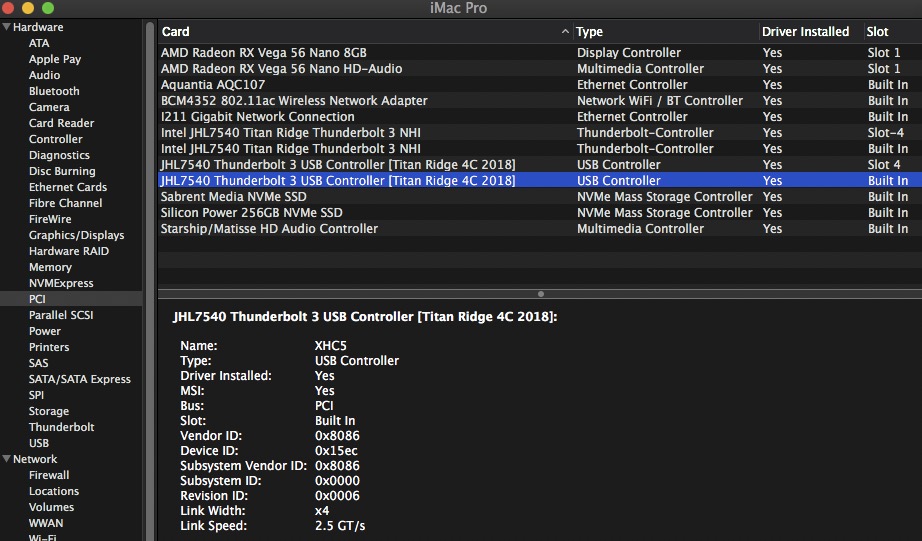This screenshot has height=541, width=922.
Task: Open Ethernet Cards sidebar item
Action: (68, 187)
